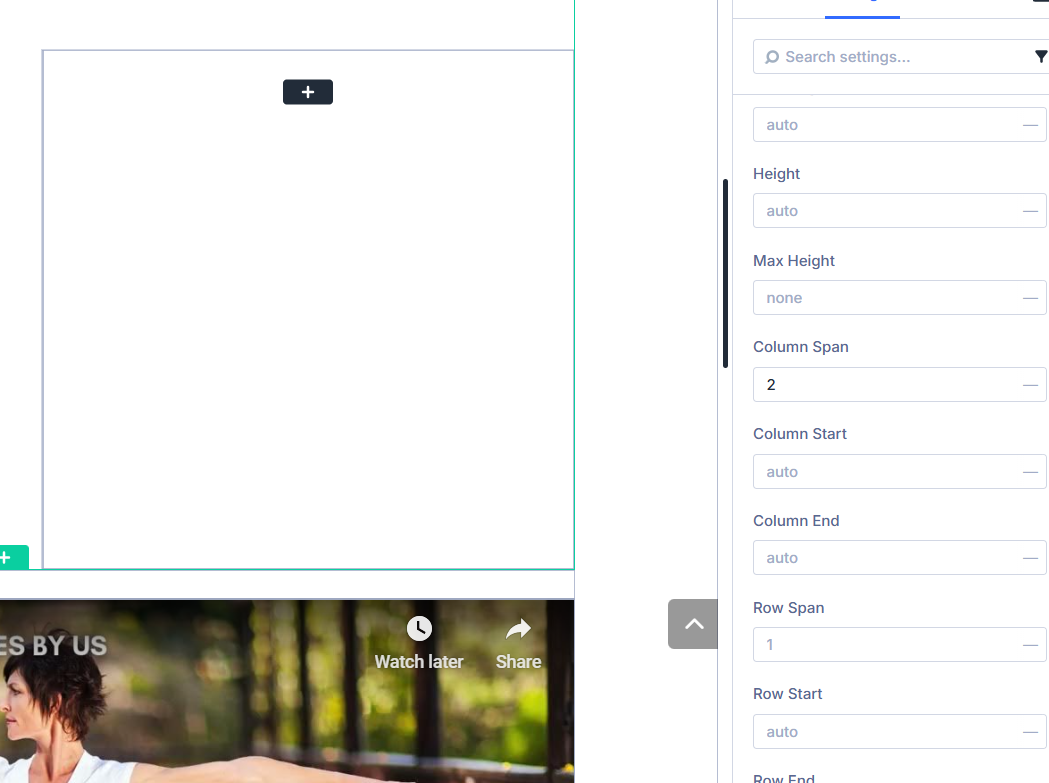
Task: Click the dash icon in Height field
Action: [1029, 211]
